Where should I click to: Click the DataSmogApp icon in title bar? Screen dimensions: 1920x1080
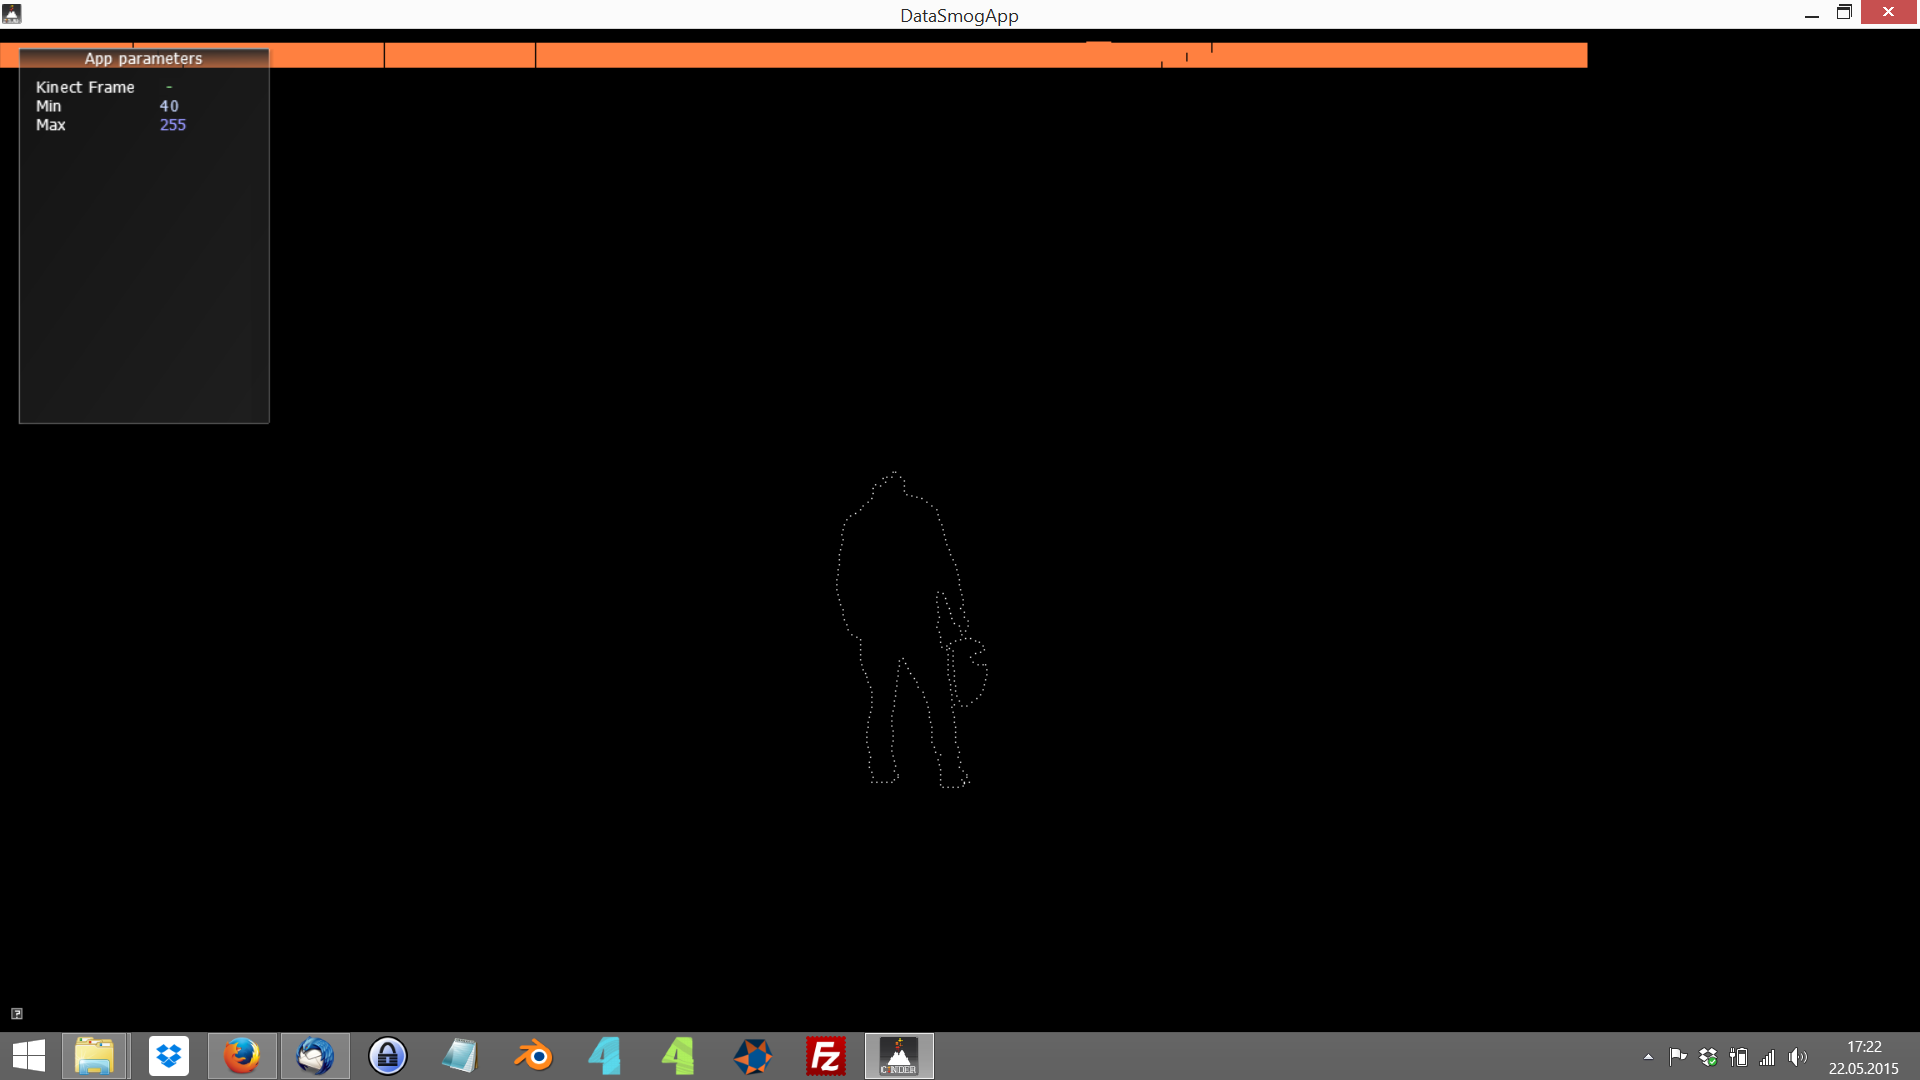pyautogui.click(x=12, y=14)
